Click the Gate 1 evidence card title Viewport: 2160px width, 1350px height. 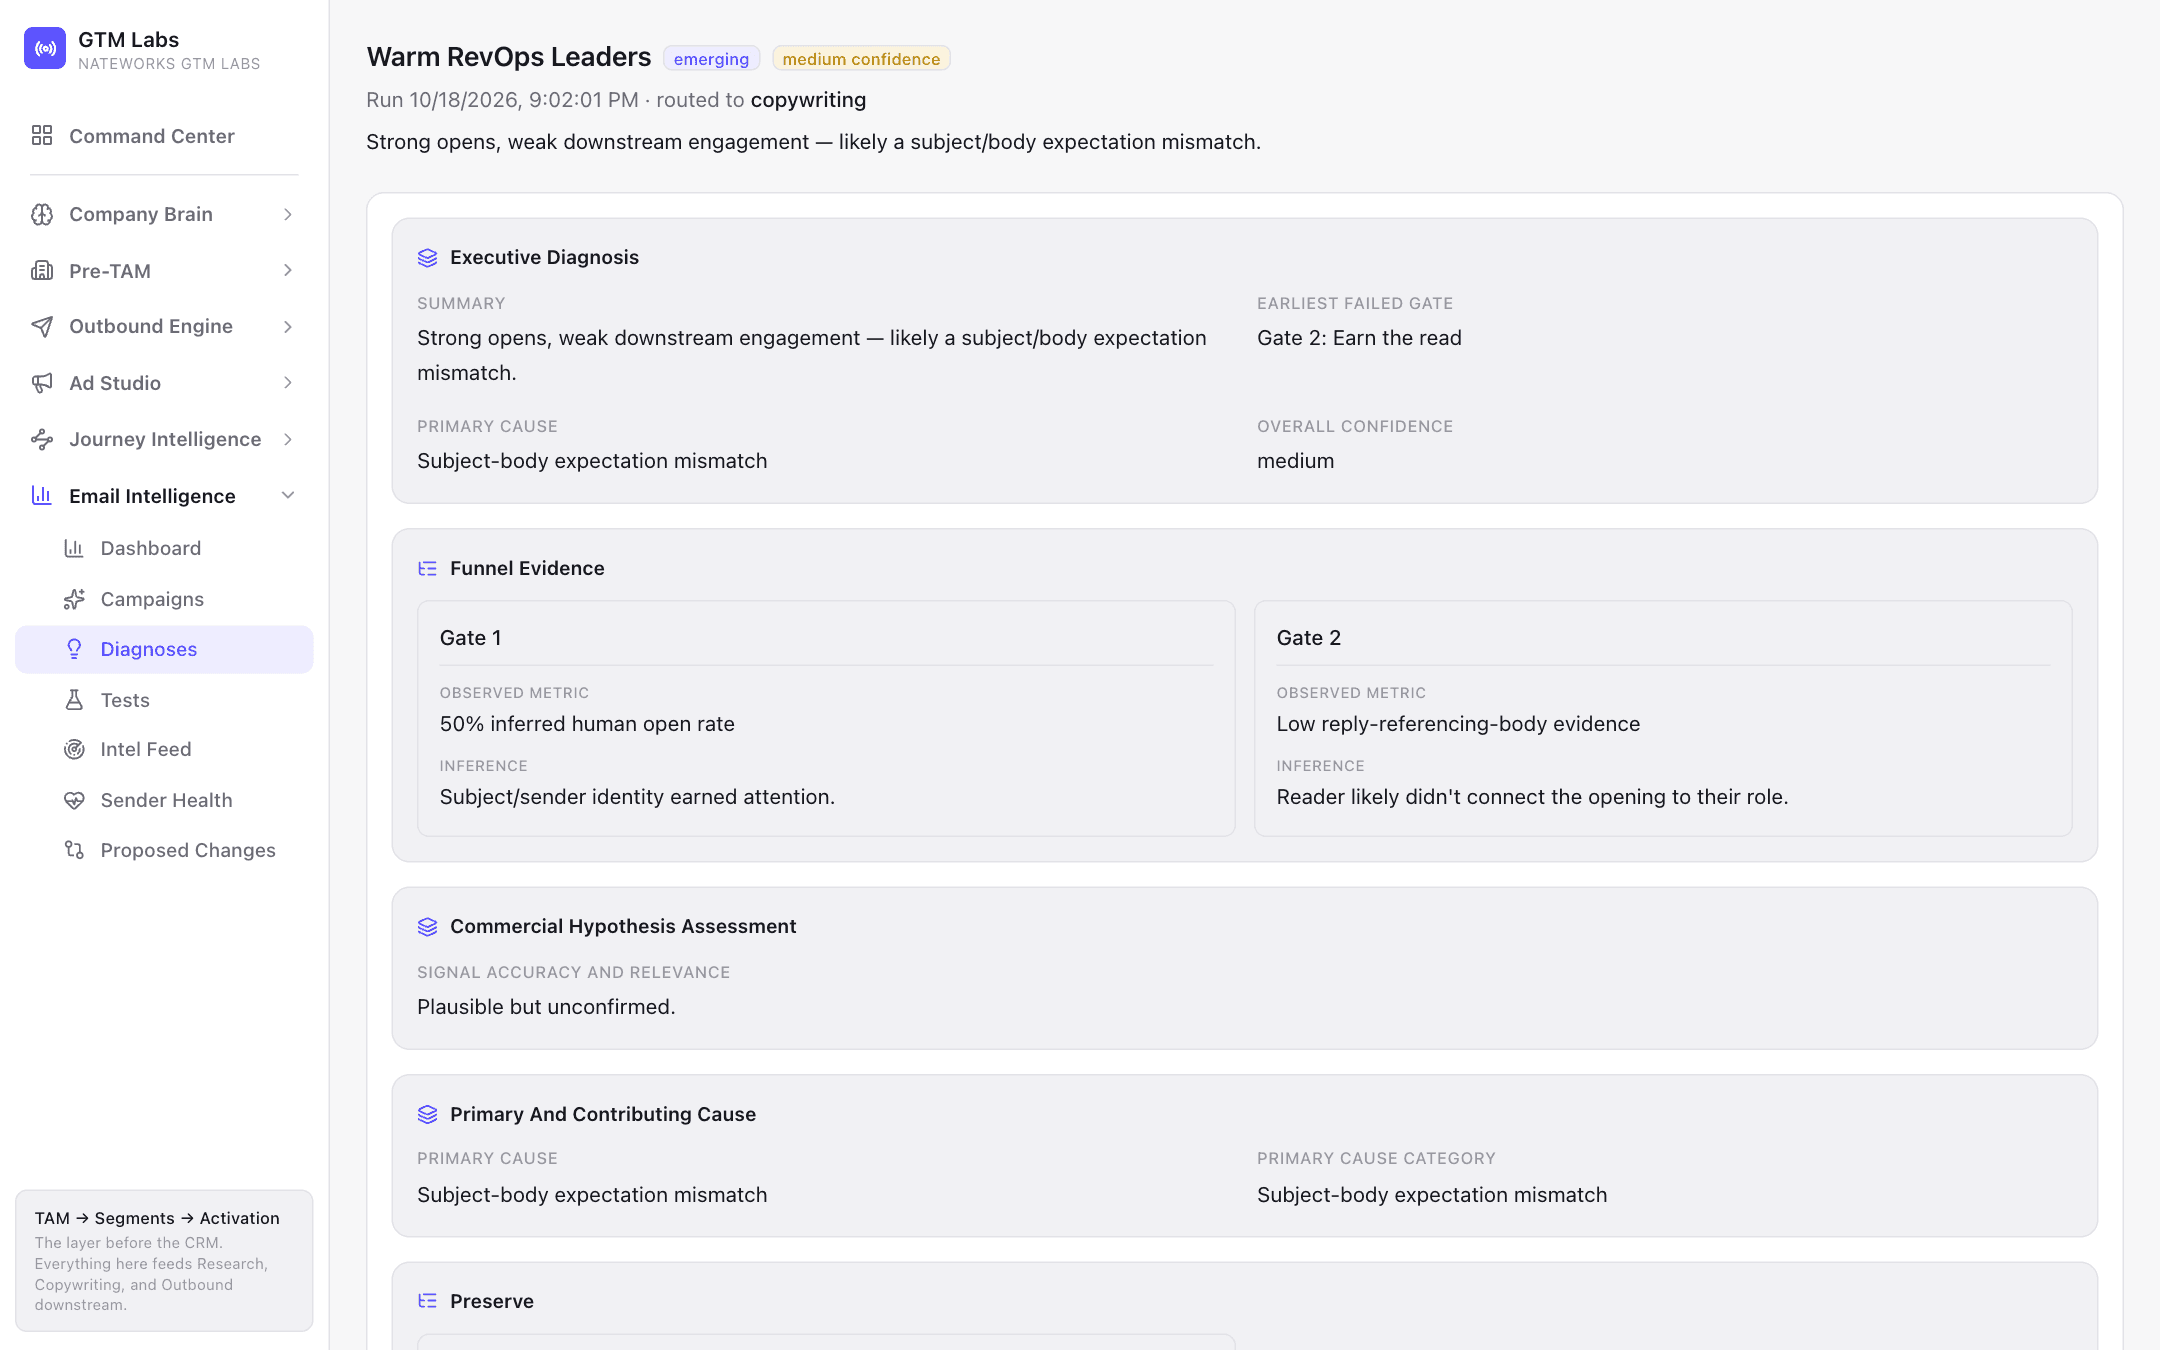click(x=471, y=638)
